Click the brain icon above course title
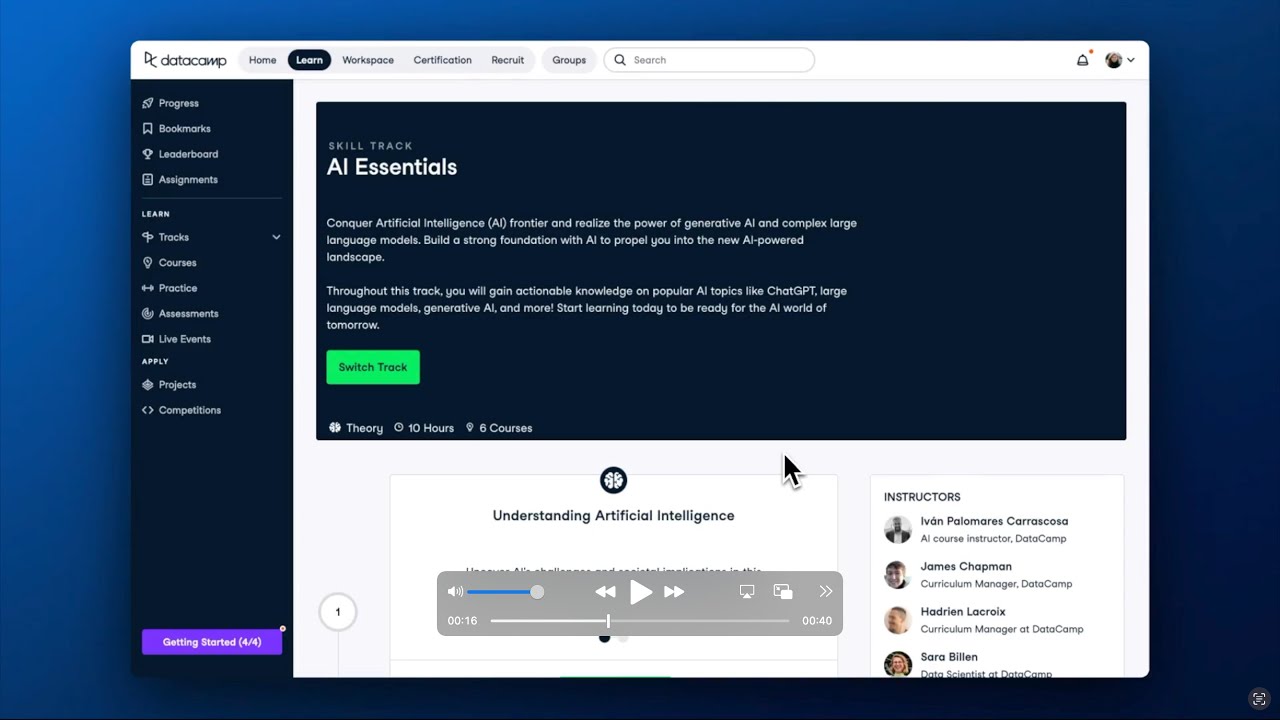The height and width of the screenshot is (720, 1280). [614, 481]
